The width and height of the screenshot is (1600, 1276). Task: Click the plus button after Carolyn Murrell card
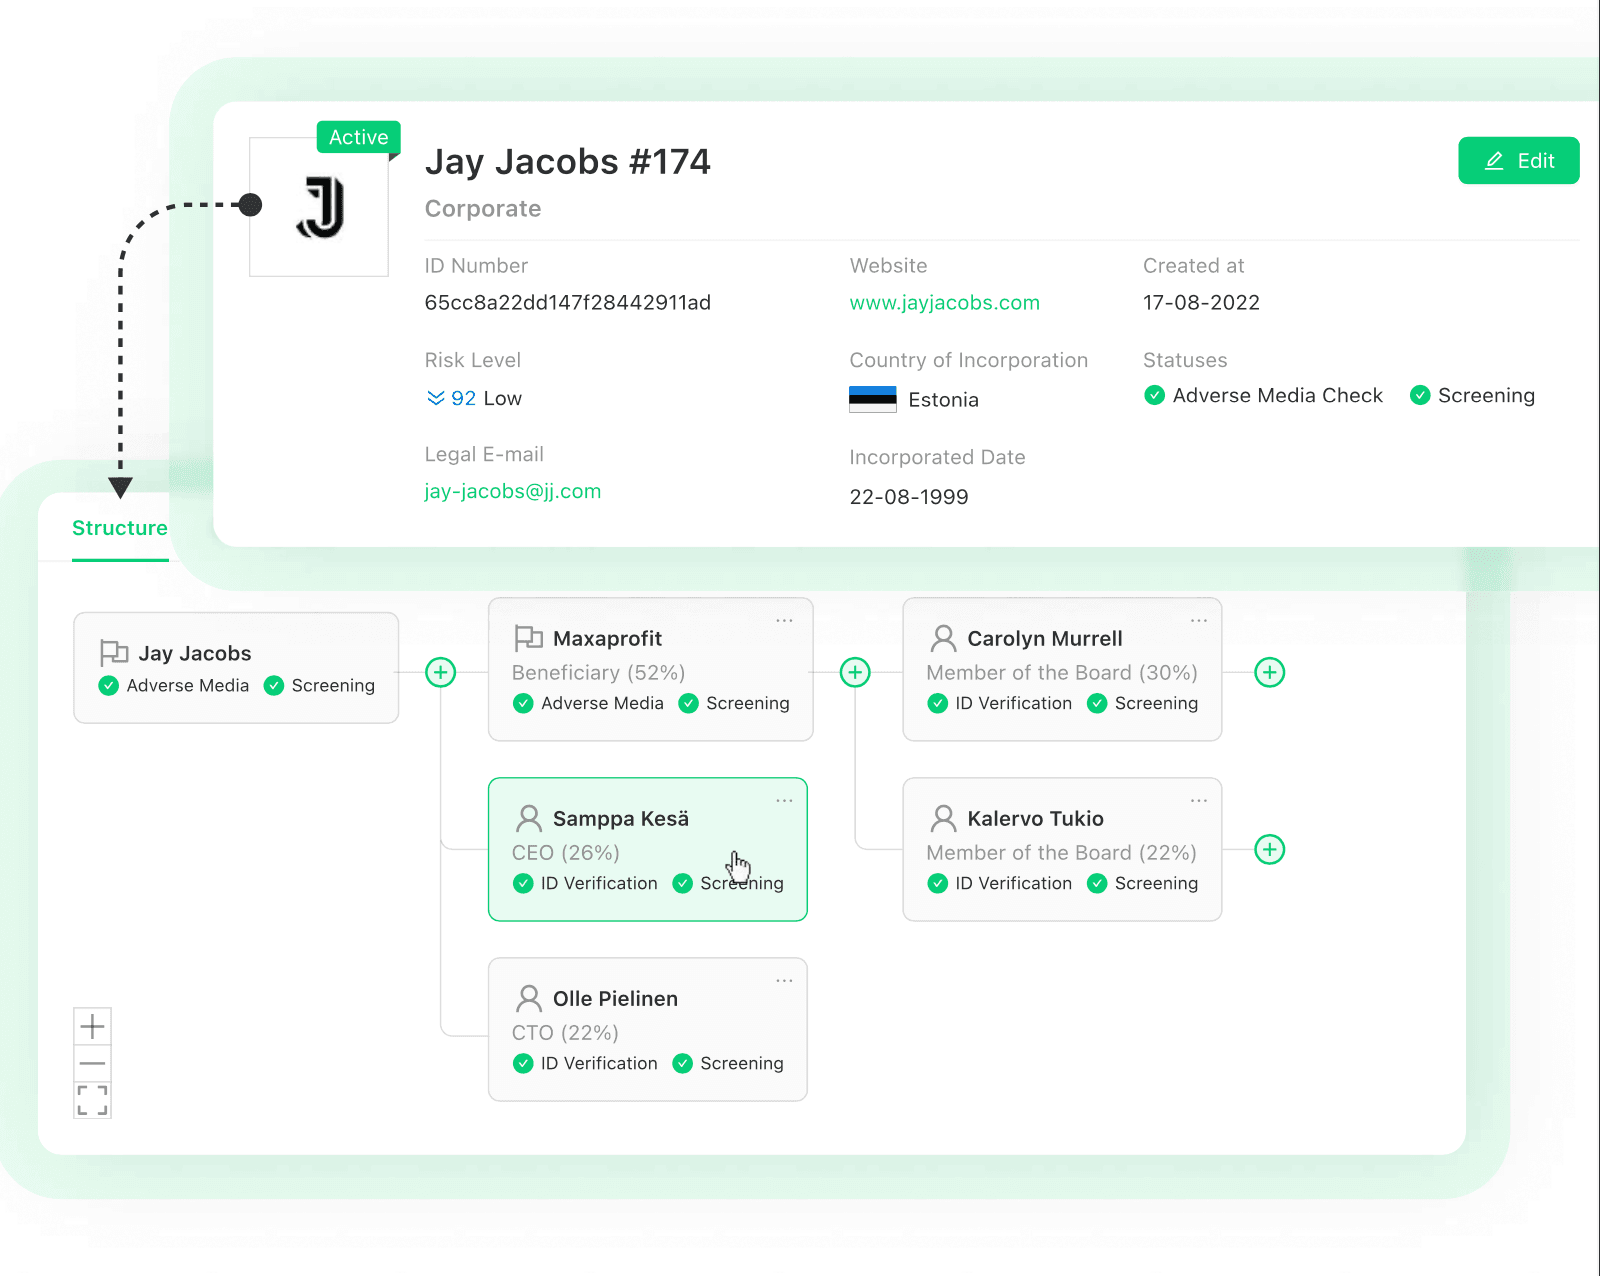point(1269,672)
